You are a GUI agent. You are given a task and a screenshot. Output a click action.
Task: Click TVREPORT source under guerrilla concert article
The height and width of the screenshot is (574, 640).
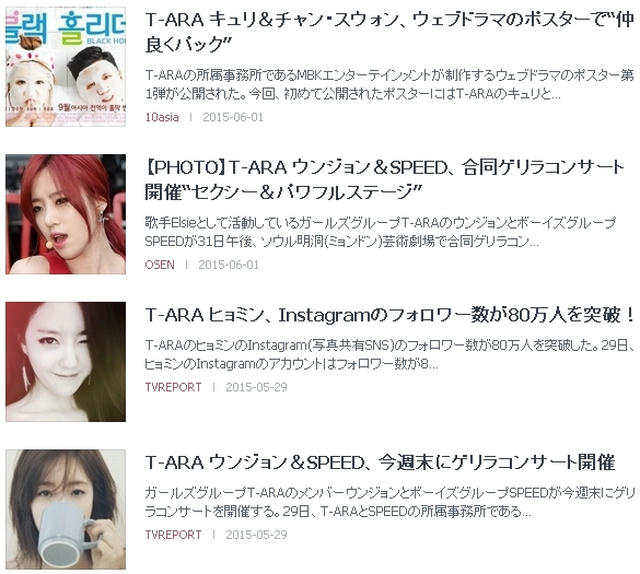173,534
